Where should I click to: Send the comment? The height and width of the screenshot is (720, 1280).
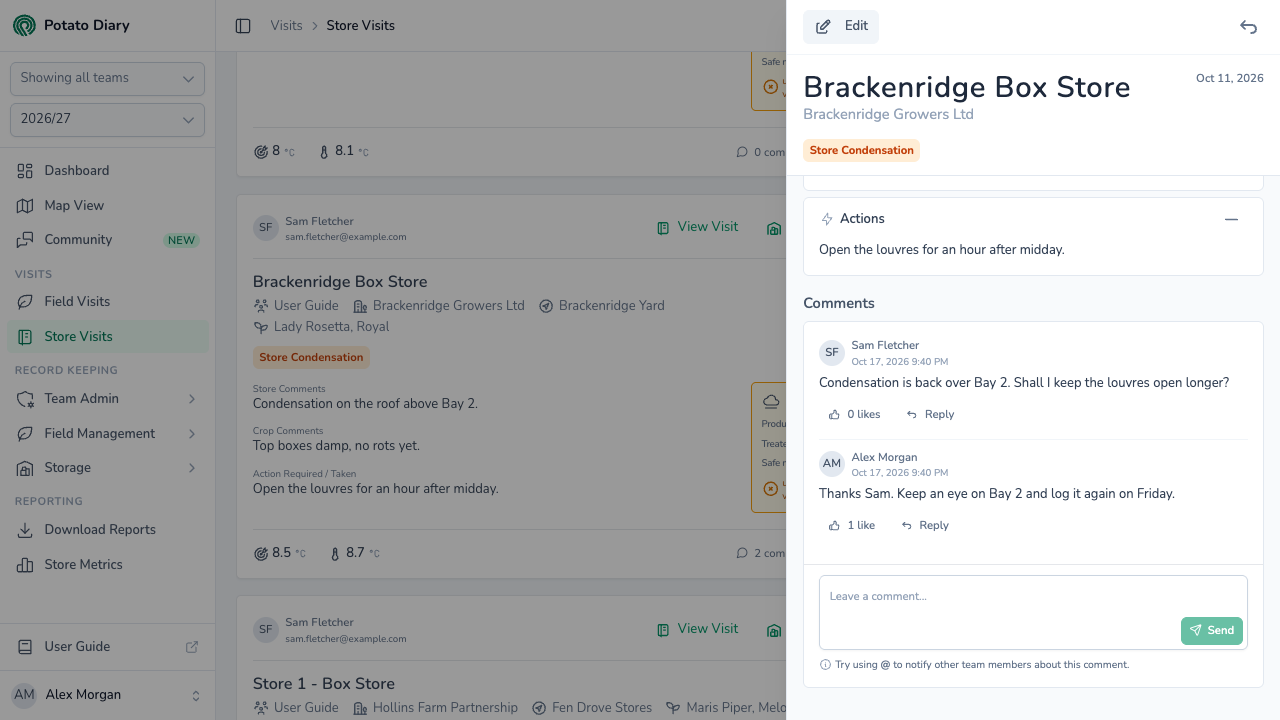tap(1212, 630)
